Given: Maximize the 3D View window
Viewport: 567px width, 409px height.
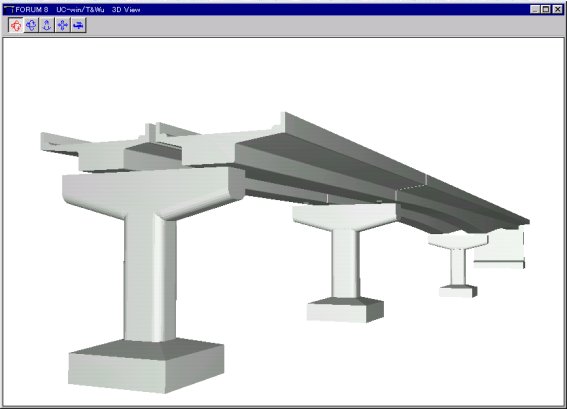Looking at the screenshot, I should click(546, 10).
